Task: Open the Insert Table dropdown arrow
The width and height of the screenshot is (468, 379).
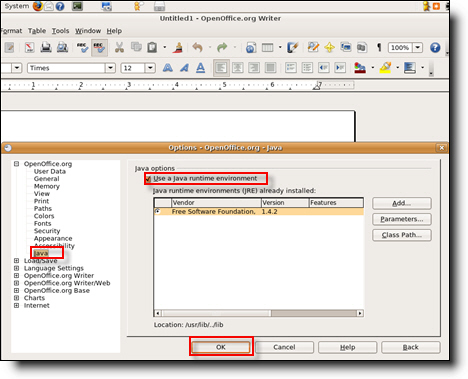Action: pos(280,48)
